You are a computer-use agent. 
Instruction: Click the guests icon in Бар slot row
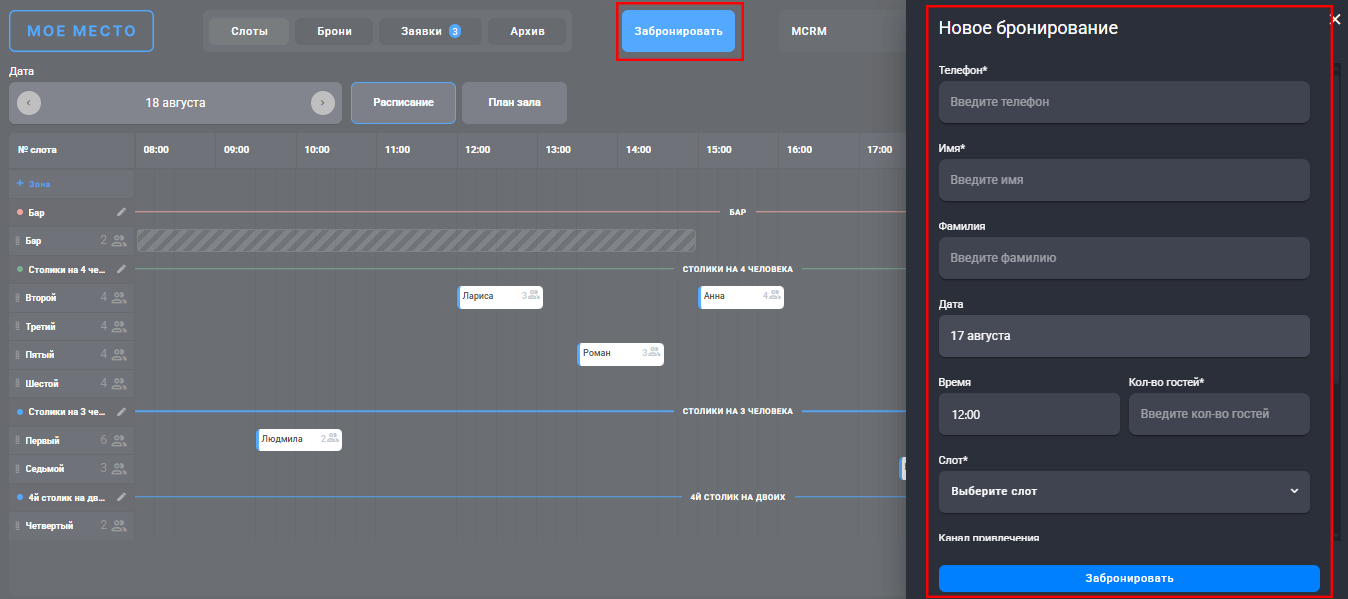[x=120, y=241]
